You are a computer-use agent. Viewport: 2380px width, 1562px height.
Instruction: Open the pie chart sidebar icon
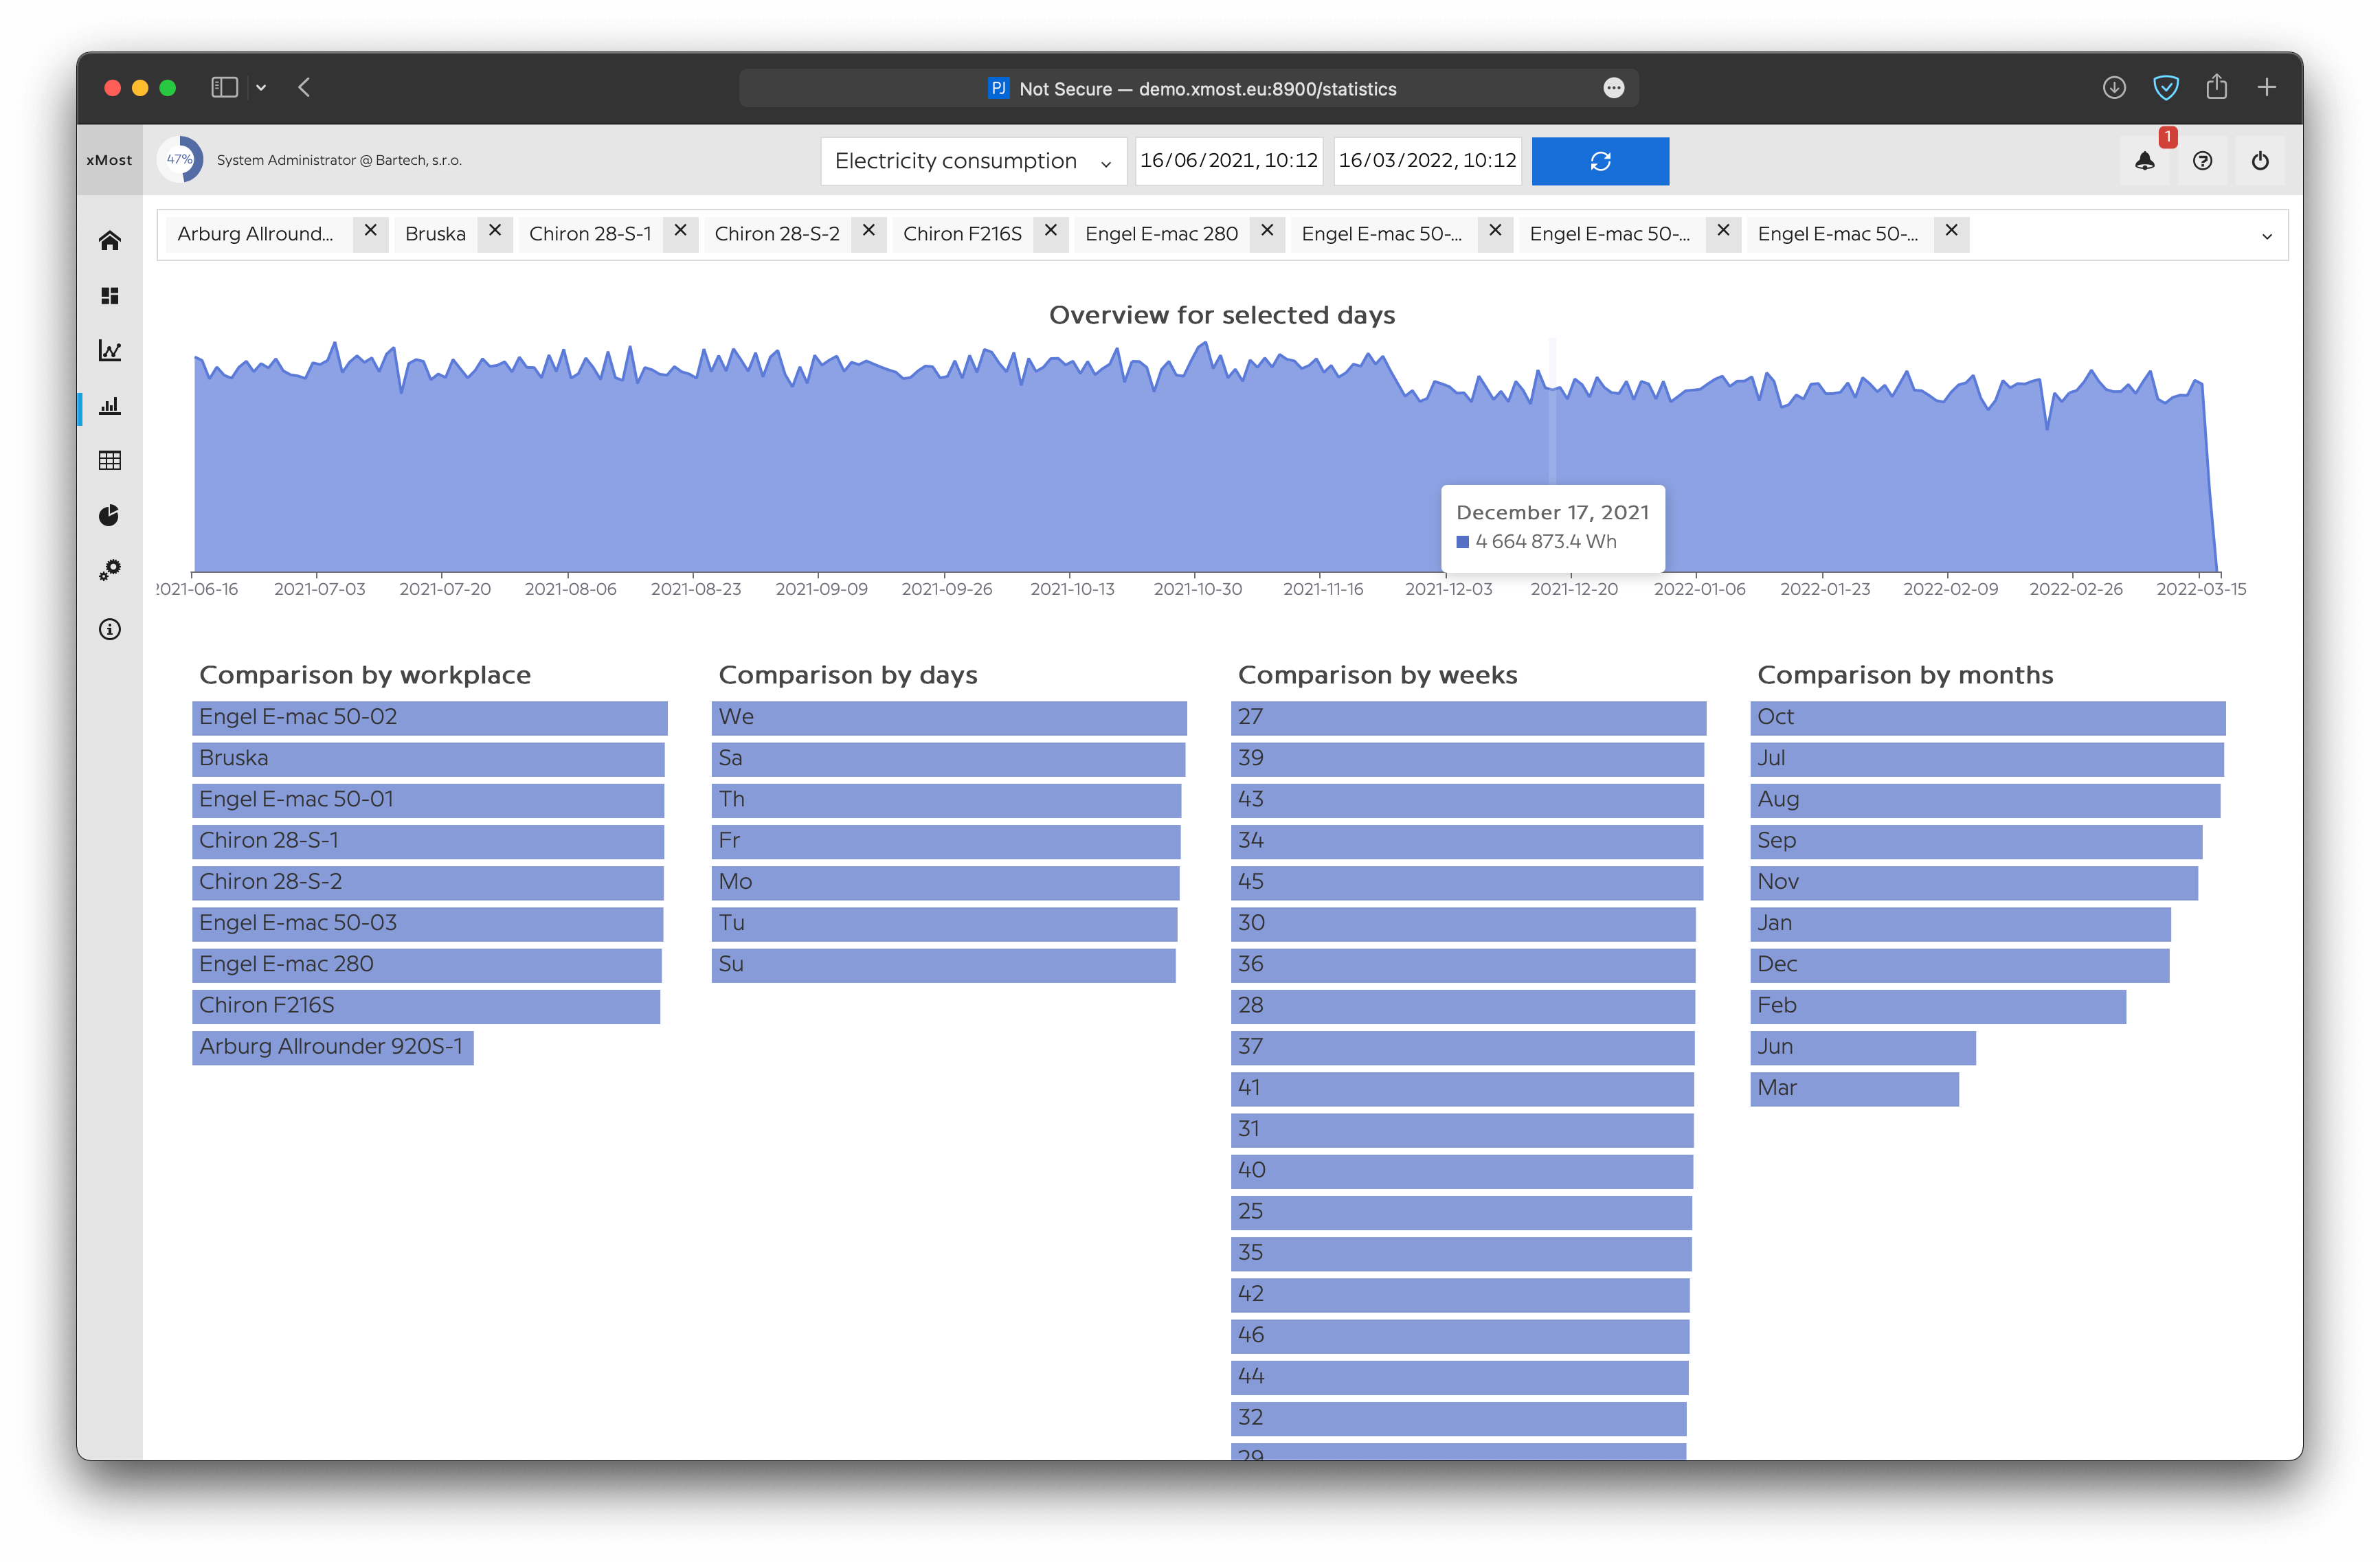[110, 515]
